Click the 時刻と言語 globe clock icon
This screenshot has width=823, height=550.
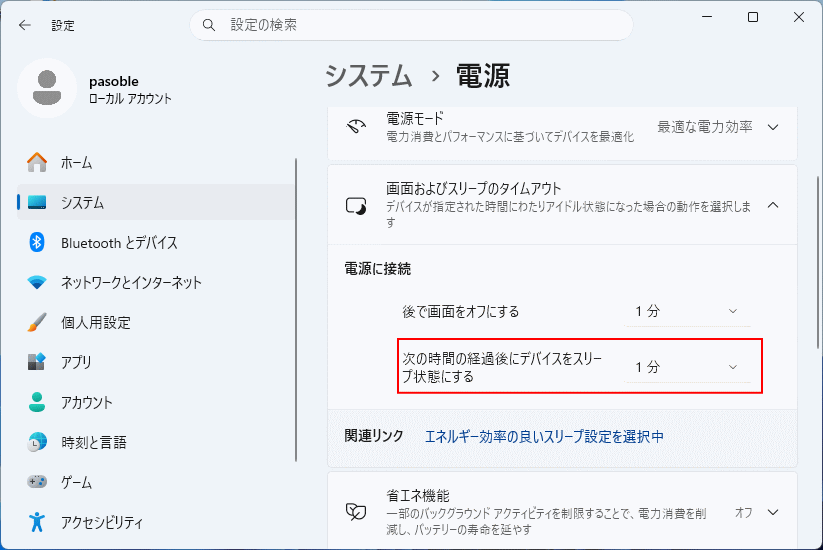pyautogui.click(x=37, y=442)
